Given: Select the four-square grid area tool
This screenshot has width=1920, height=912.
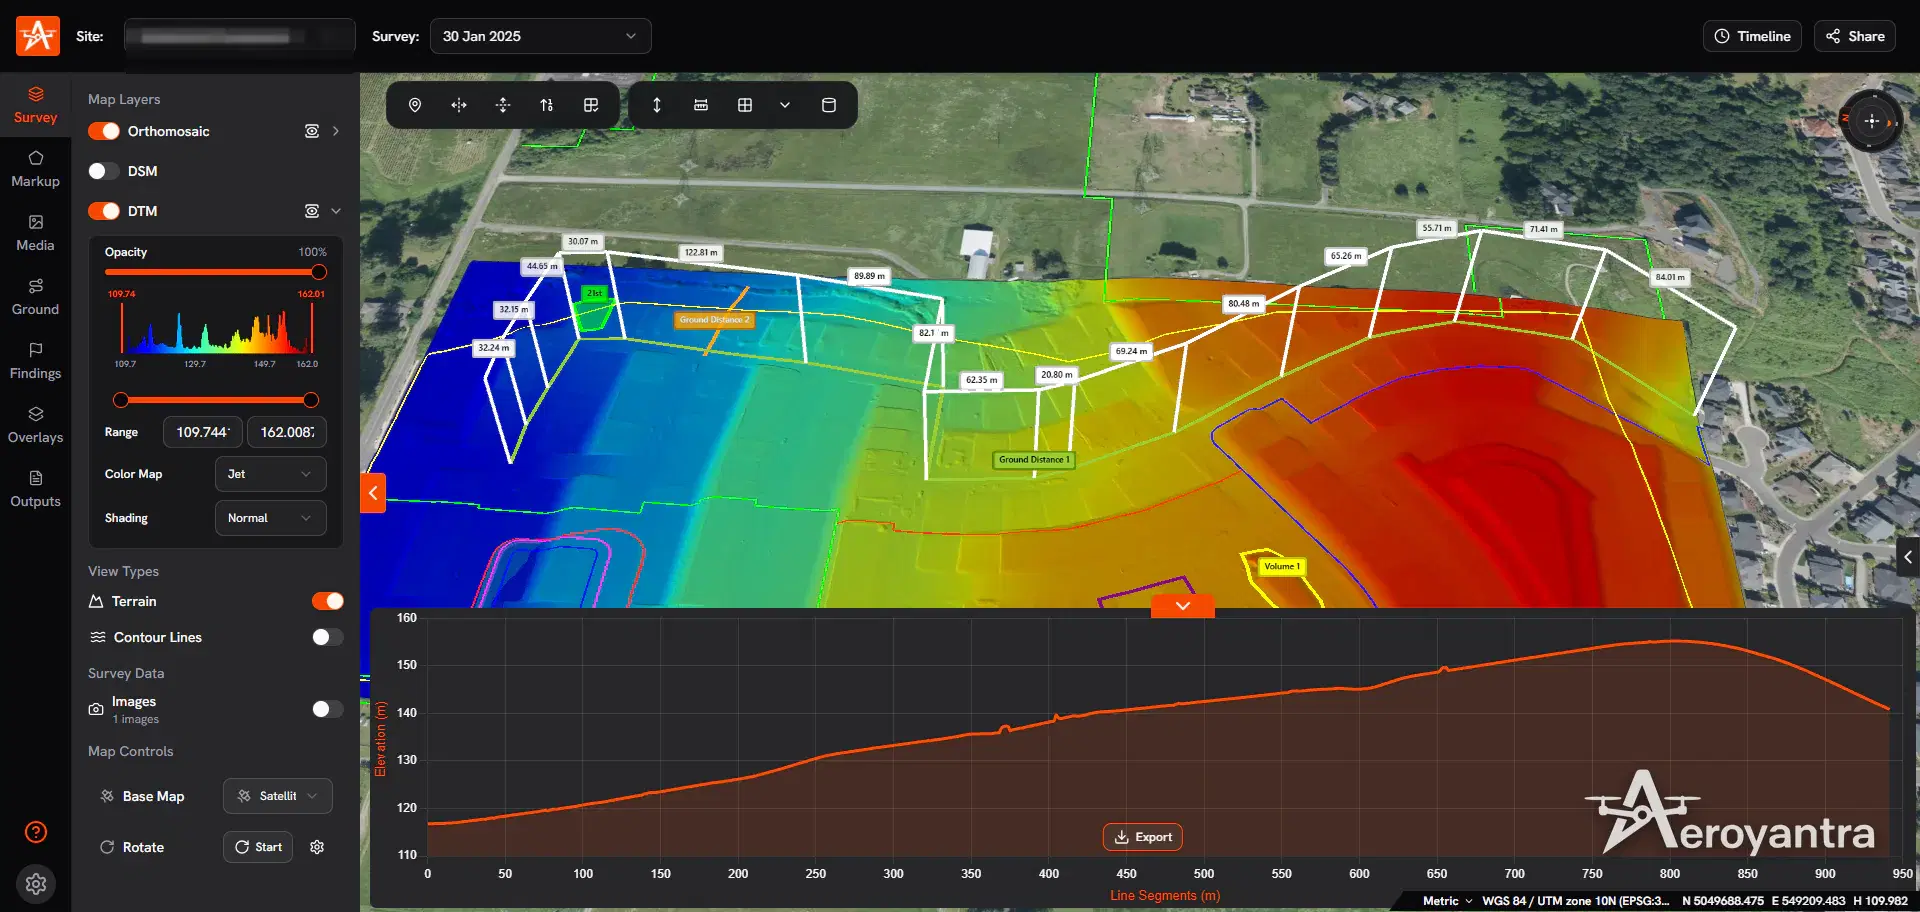Looking at the screenshot, I should pos(745,105).
